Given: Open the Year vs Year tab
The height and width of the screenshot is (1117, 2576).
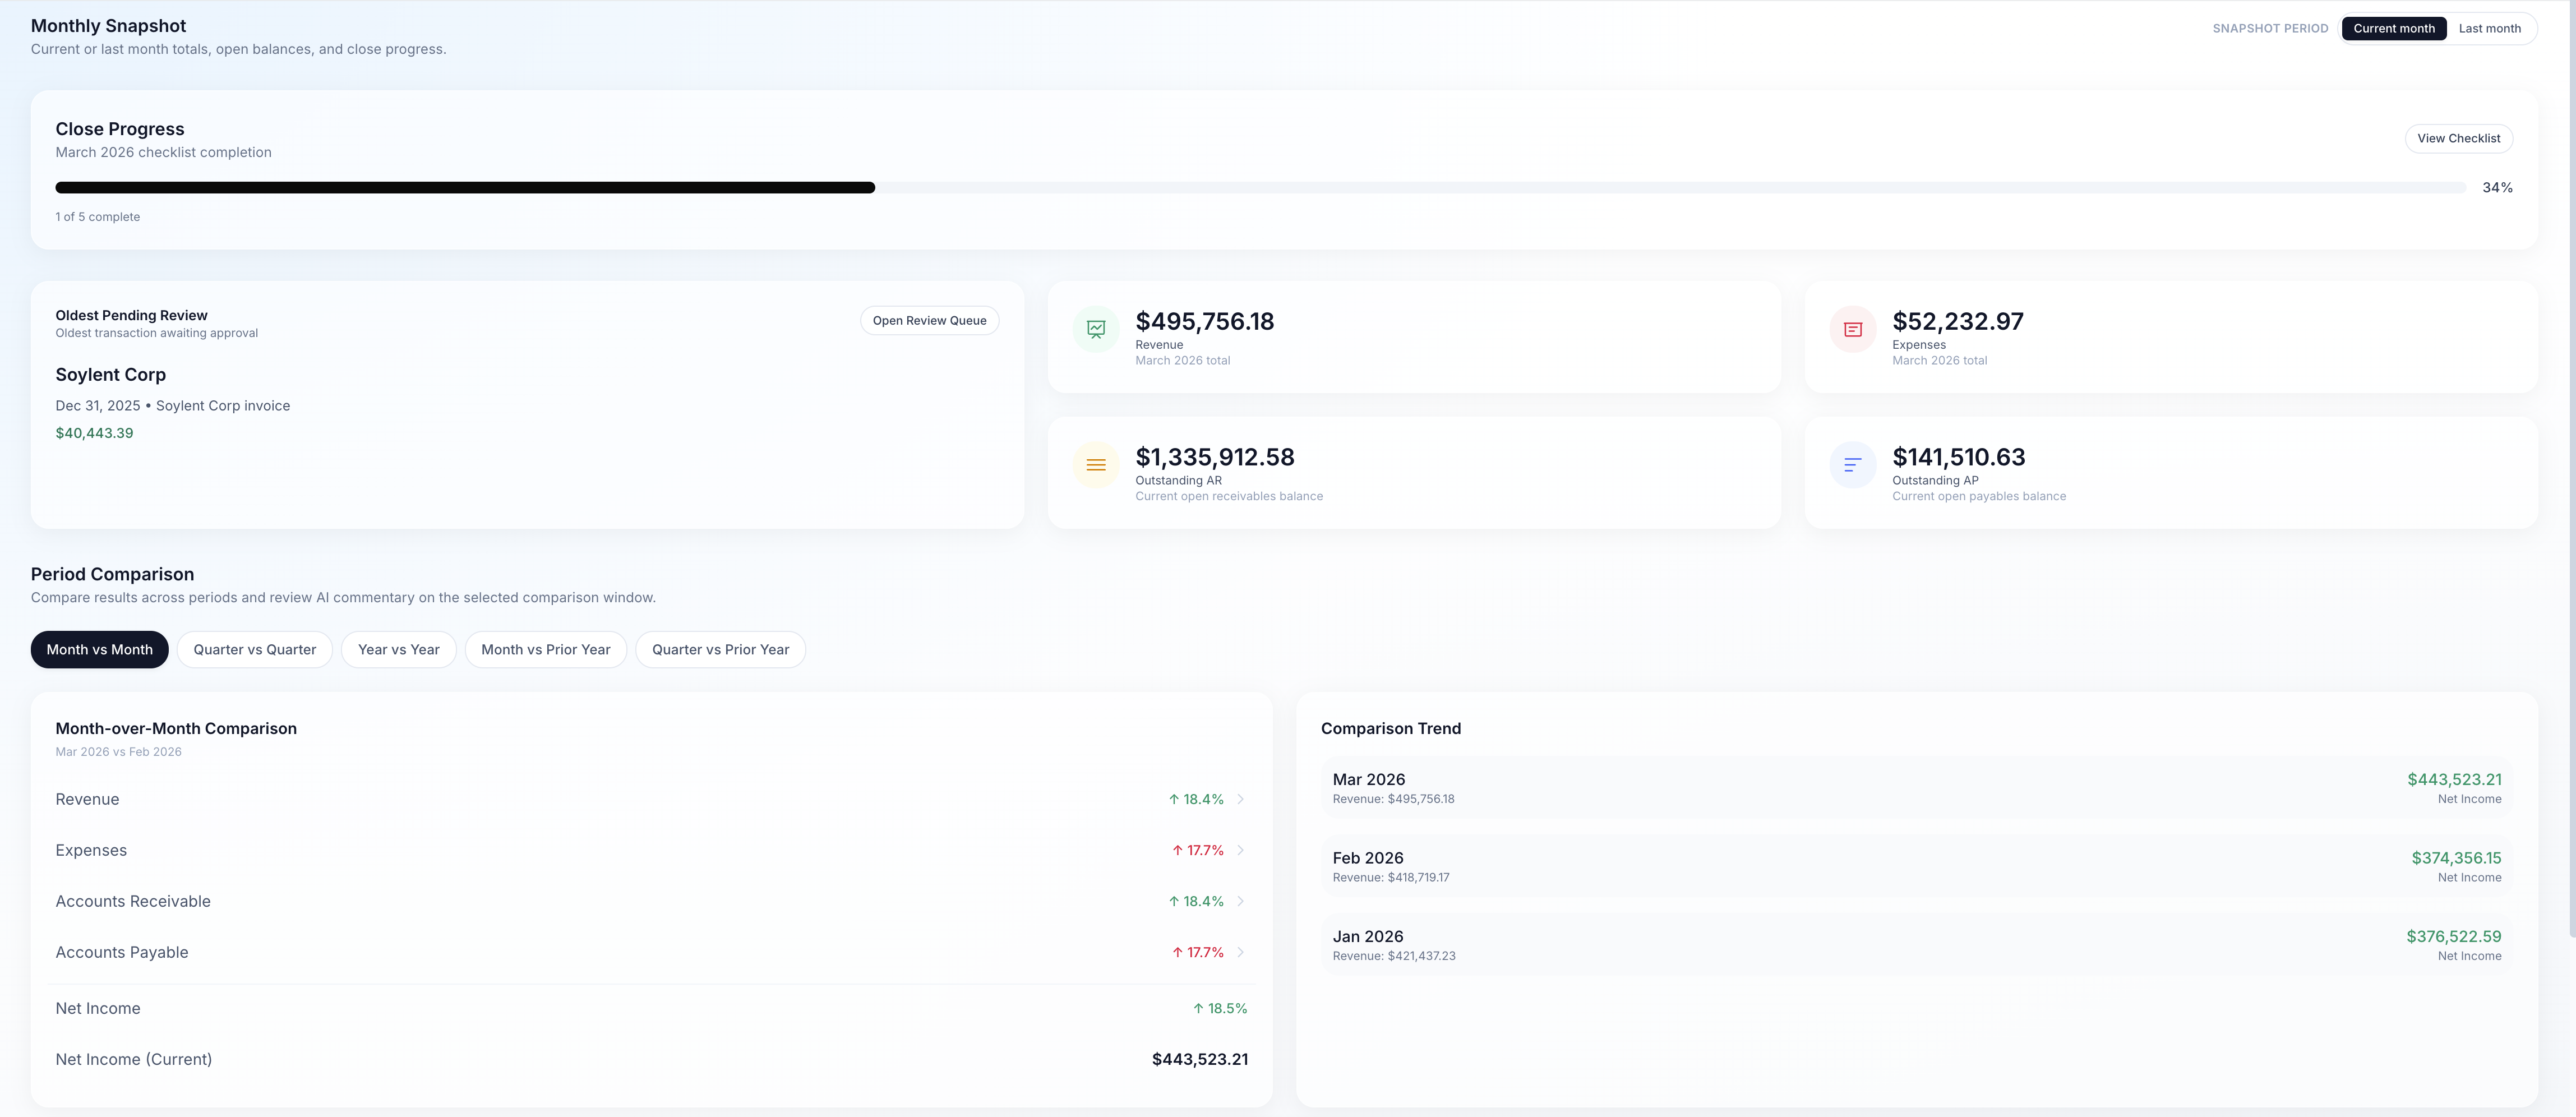Looking at the screenshot, I should (398, 649).
